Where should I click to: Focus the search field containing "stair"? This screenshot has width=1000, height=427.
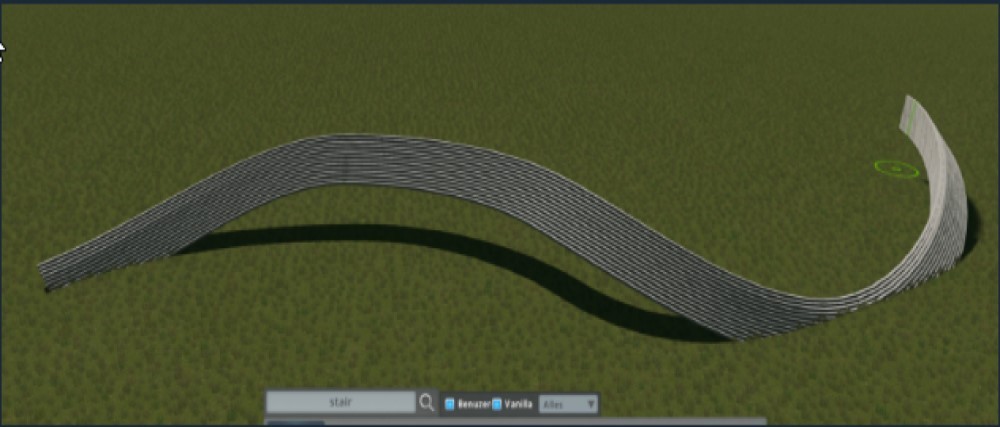[340, 403]
